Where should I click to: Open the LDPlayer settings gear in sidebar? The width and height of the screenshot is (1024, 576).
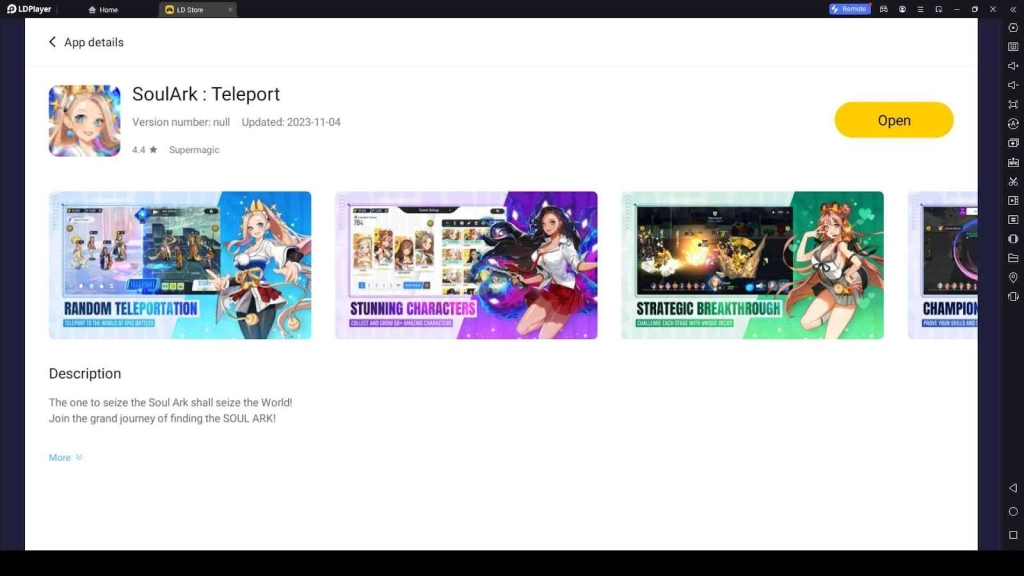coord(1013,27)
